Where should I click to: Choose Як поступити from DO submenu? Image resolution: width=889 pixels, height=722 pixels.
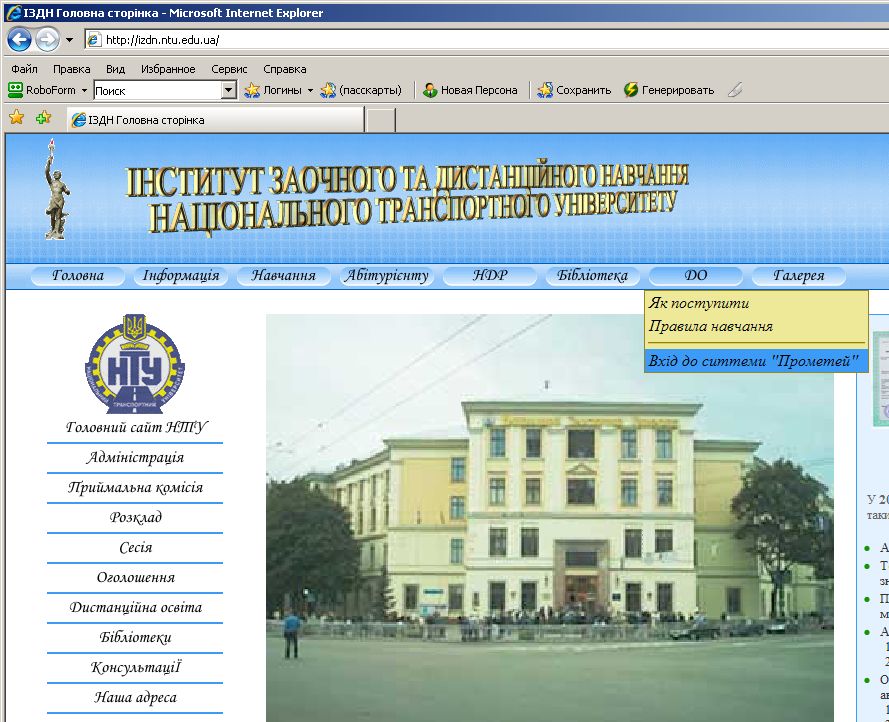[756, 303]
